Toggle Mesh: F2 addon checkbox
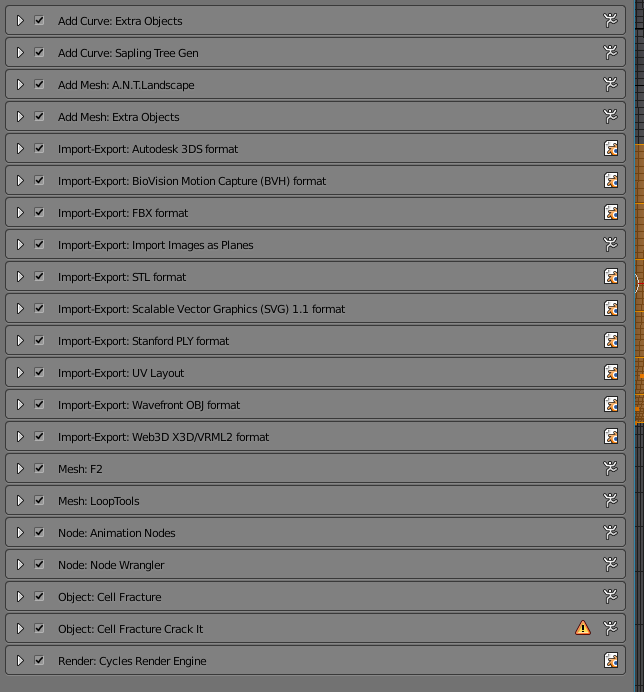 (39, 468)
